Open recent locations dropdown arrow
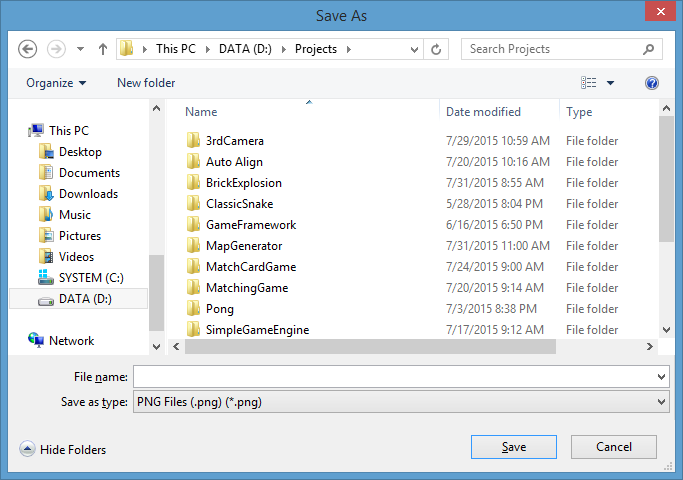This screenshot has width=683, height=480. (x=80, y=49)
